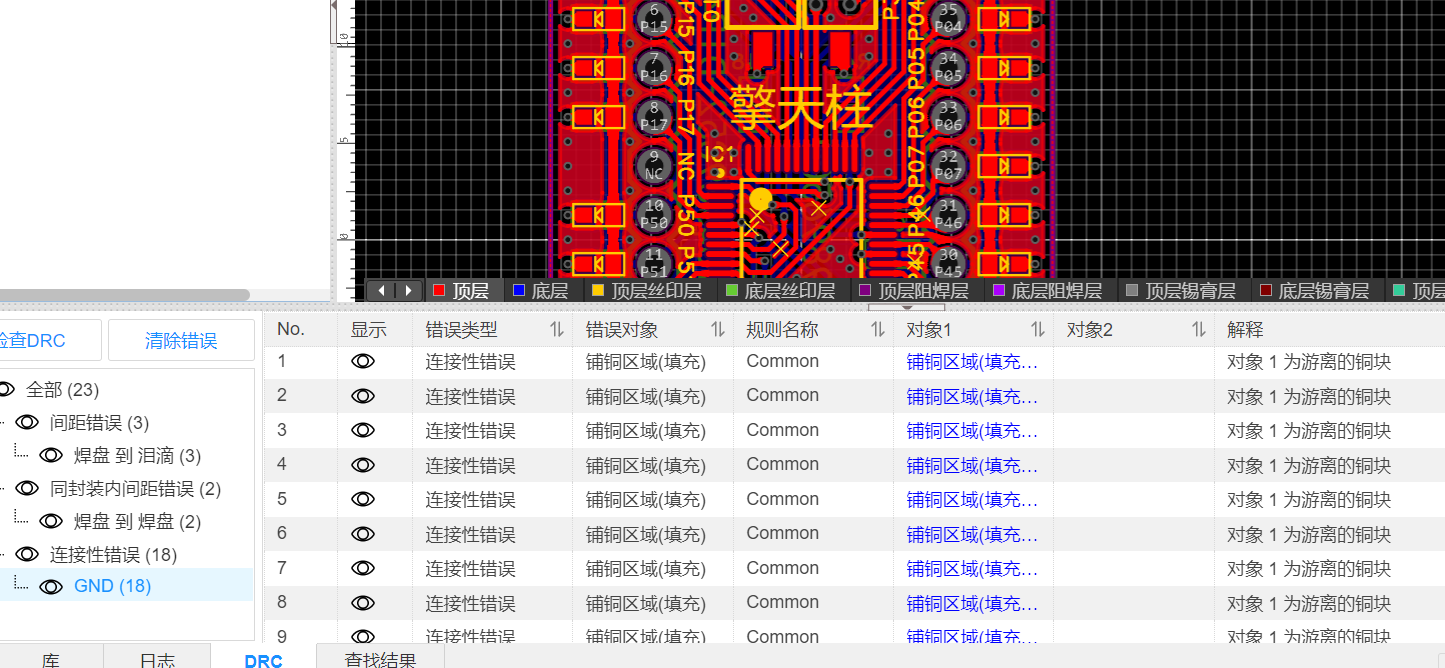
Task: Toggle eye icon for 连接性错误 (18)
Action: click(27, 555)
